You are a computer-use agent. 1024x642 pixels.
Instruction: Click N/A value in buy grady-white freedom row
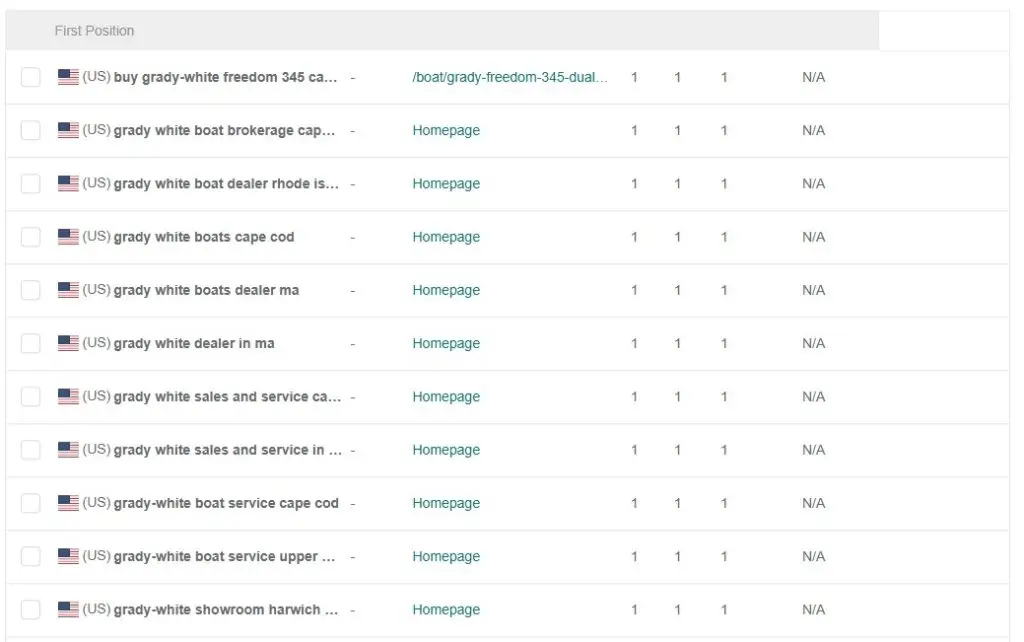click(813, 77)
